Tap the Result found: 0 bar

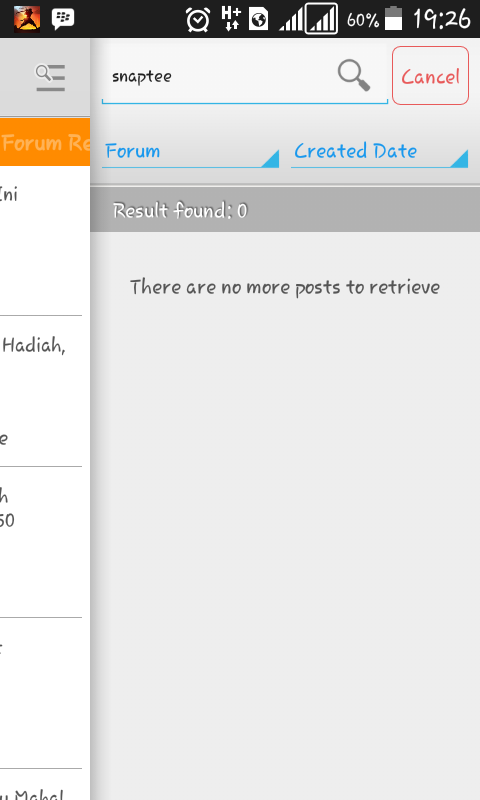coord(285,210)
